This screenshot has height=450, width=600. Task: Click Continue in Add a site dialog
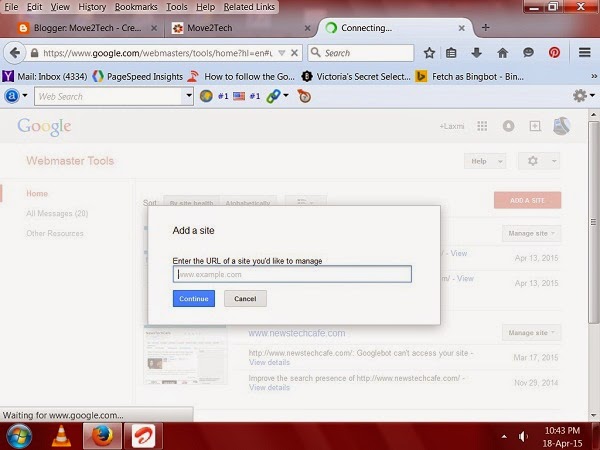point(194,298)
